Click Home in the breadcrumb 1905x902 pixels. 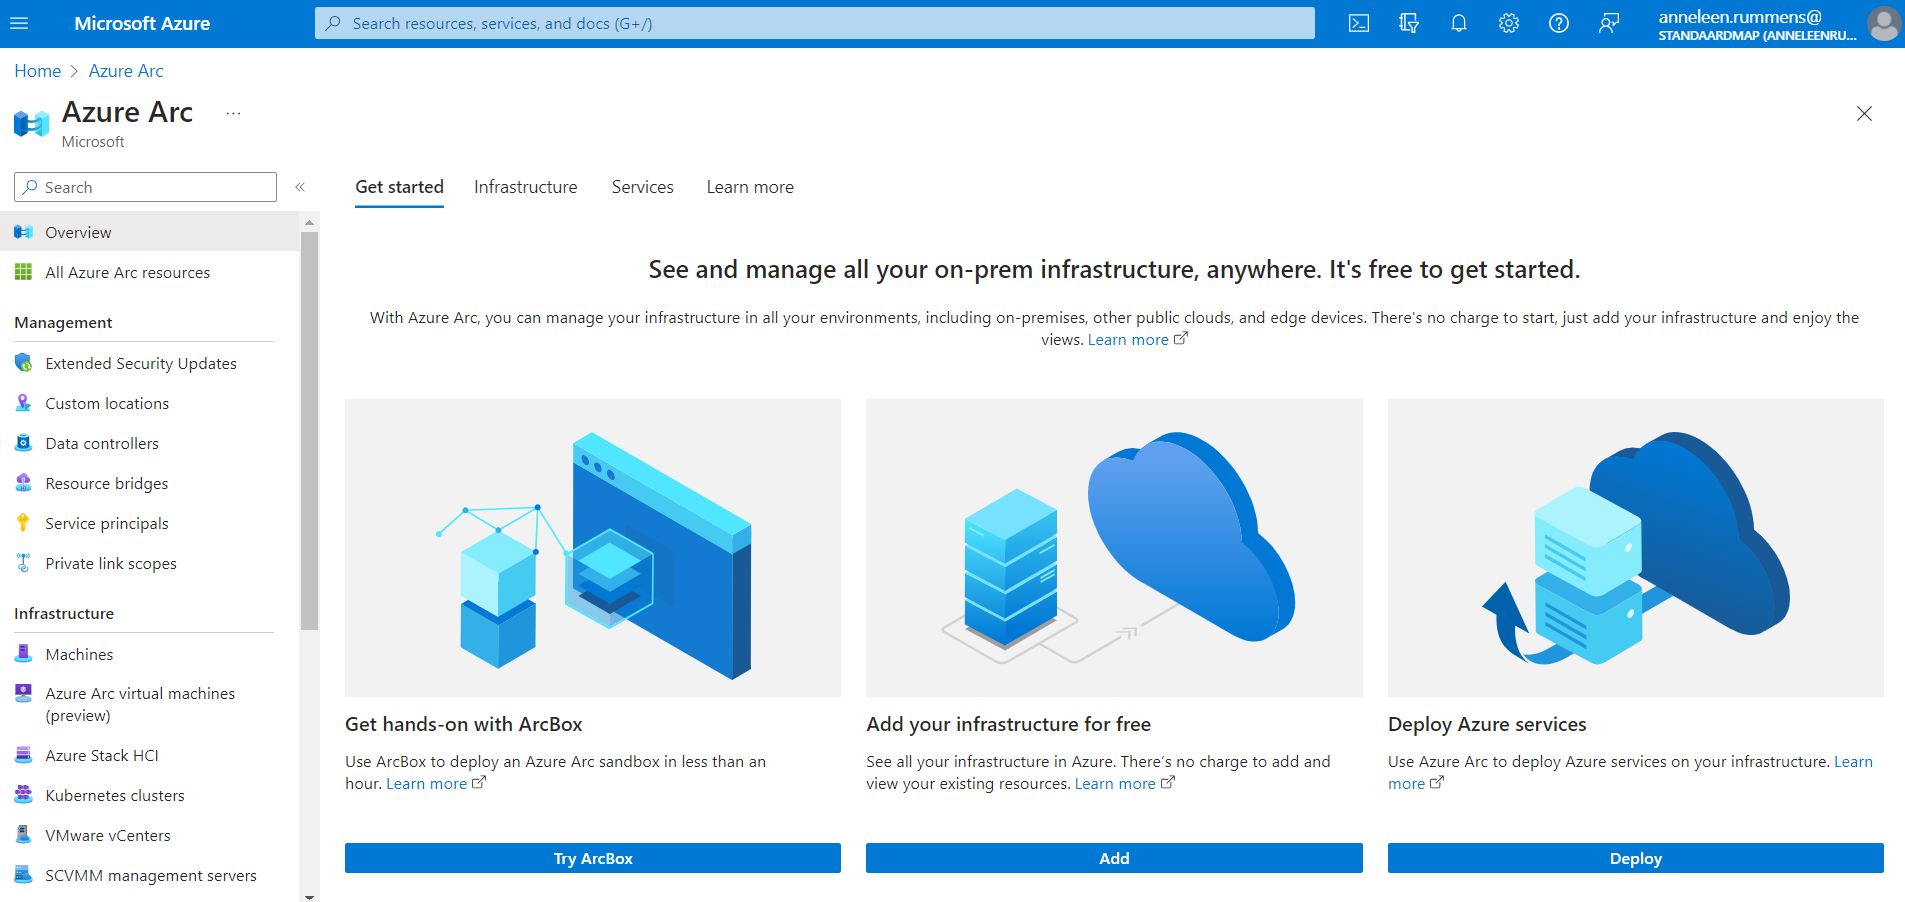point(38,71)
